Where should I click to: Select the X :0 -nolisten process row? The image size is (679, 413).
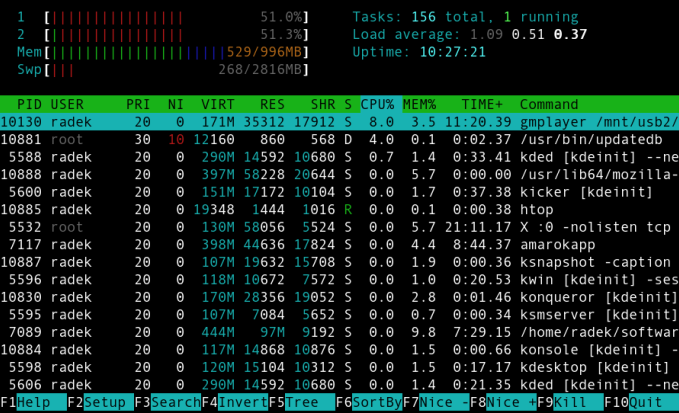pyautogui.click(x=340, y=227)
